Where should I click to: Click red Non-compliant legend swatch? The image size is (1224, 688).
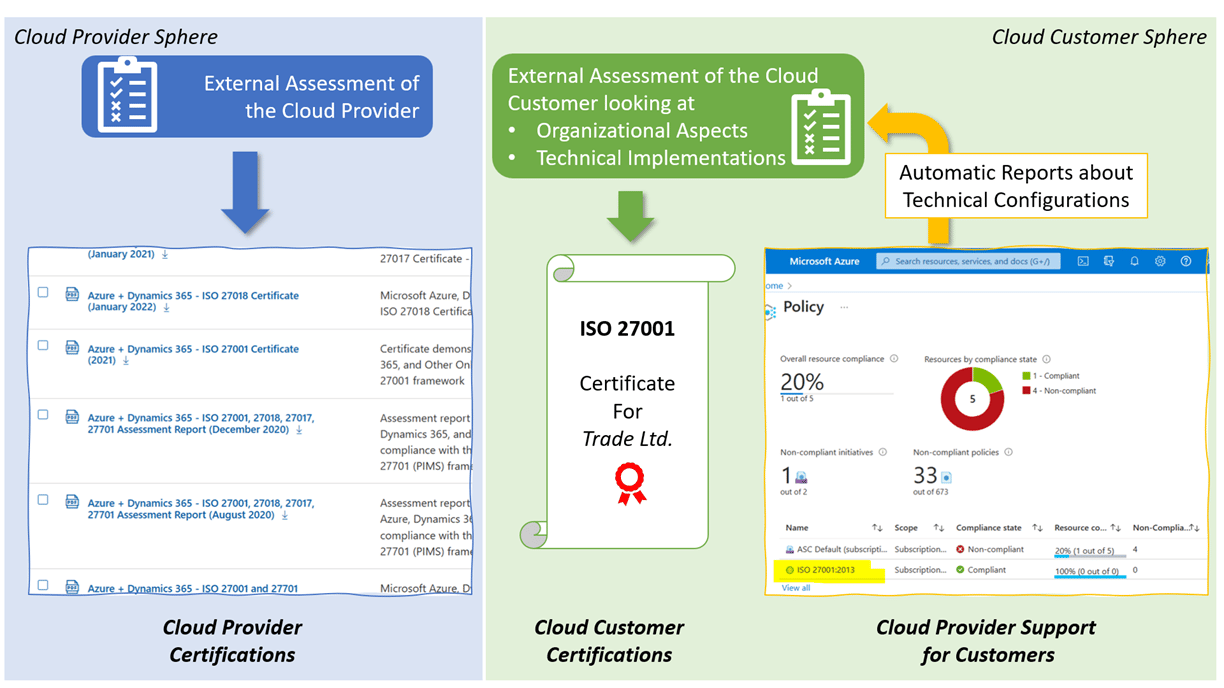[1026, 390]
